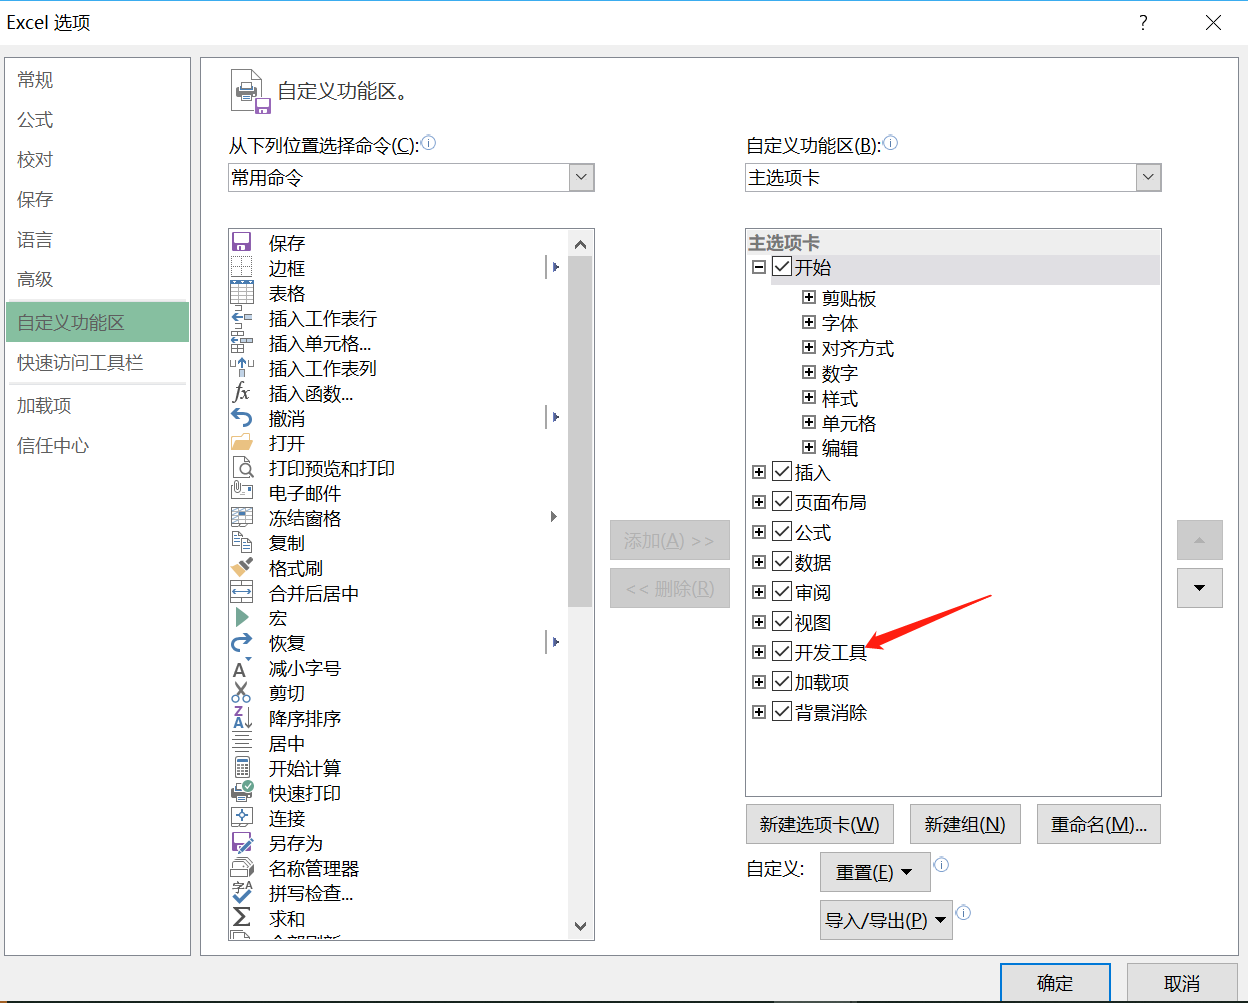
Task: Open the 导入/导出(P) dropdown button
Action: pyautogui.click(x=886, y=920)
